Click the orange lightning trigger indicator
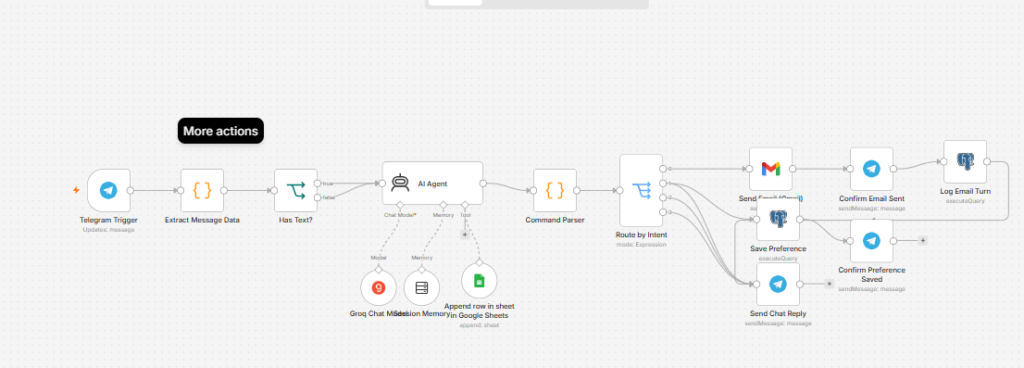The height and width of the screenshot is (368, 1024). click(76, 191)
